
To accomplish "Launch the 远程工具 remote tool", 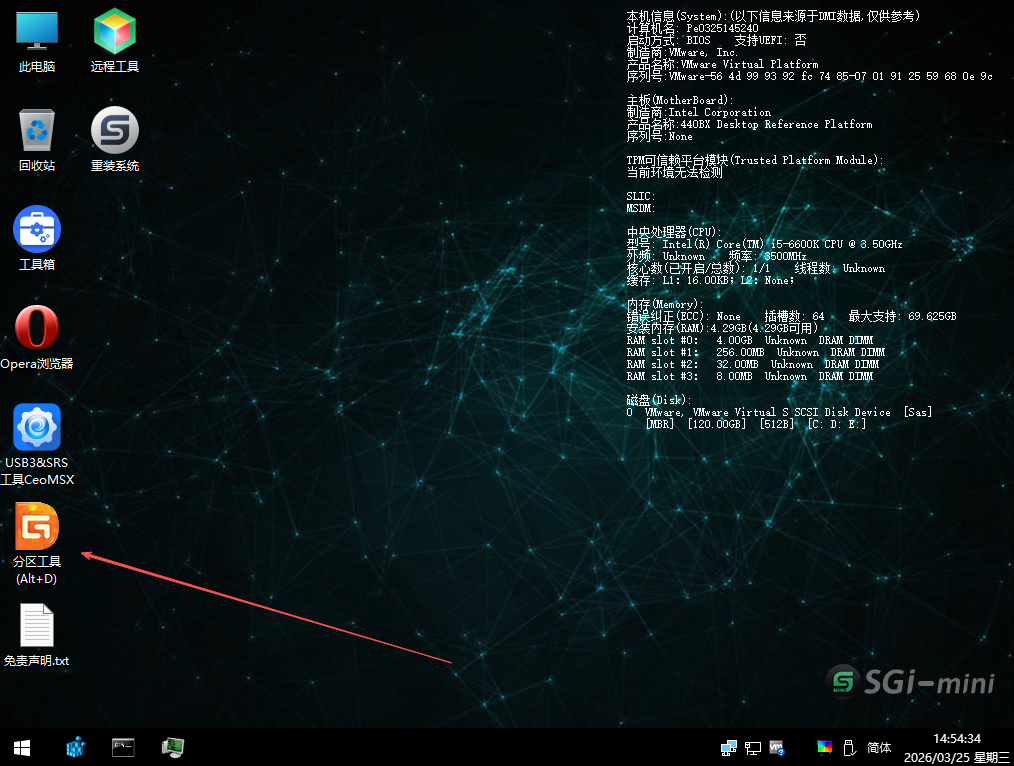I will pyautogui.click(x=114, y=40).
